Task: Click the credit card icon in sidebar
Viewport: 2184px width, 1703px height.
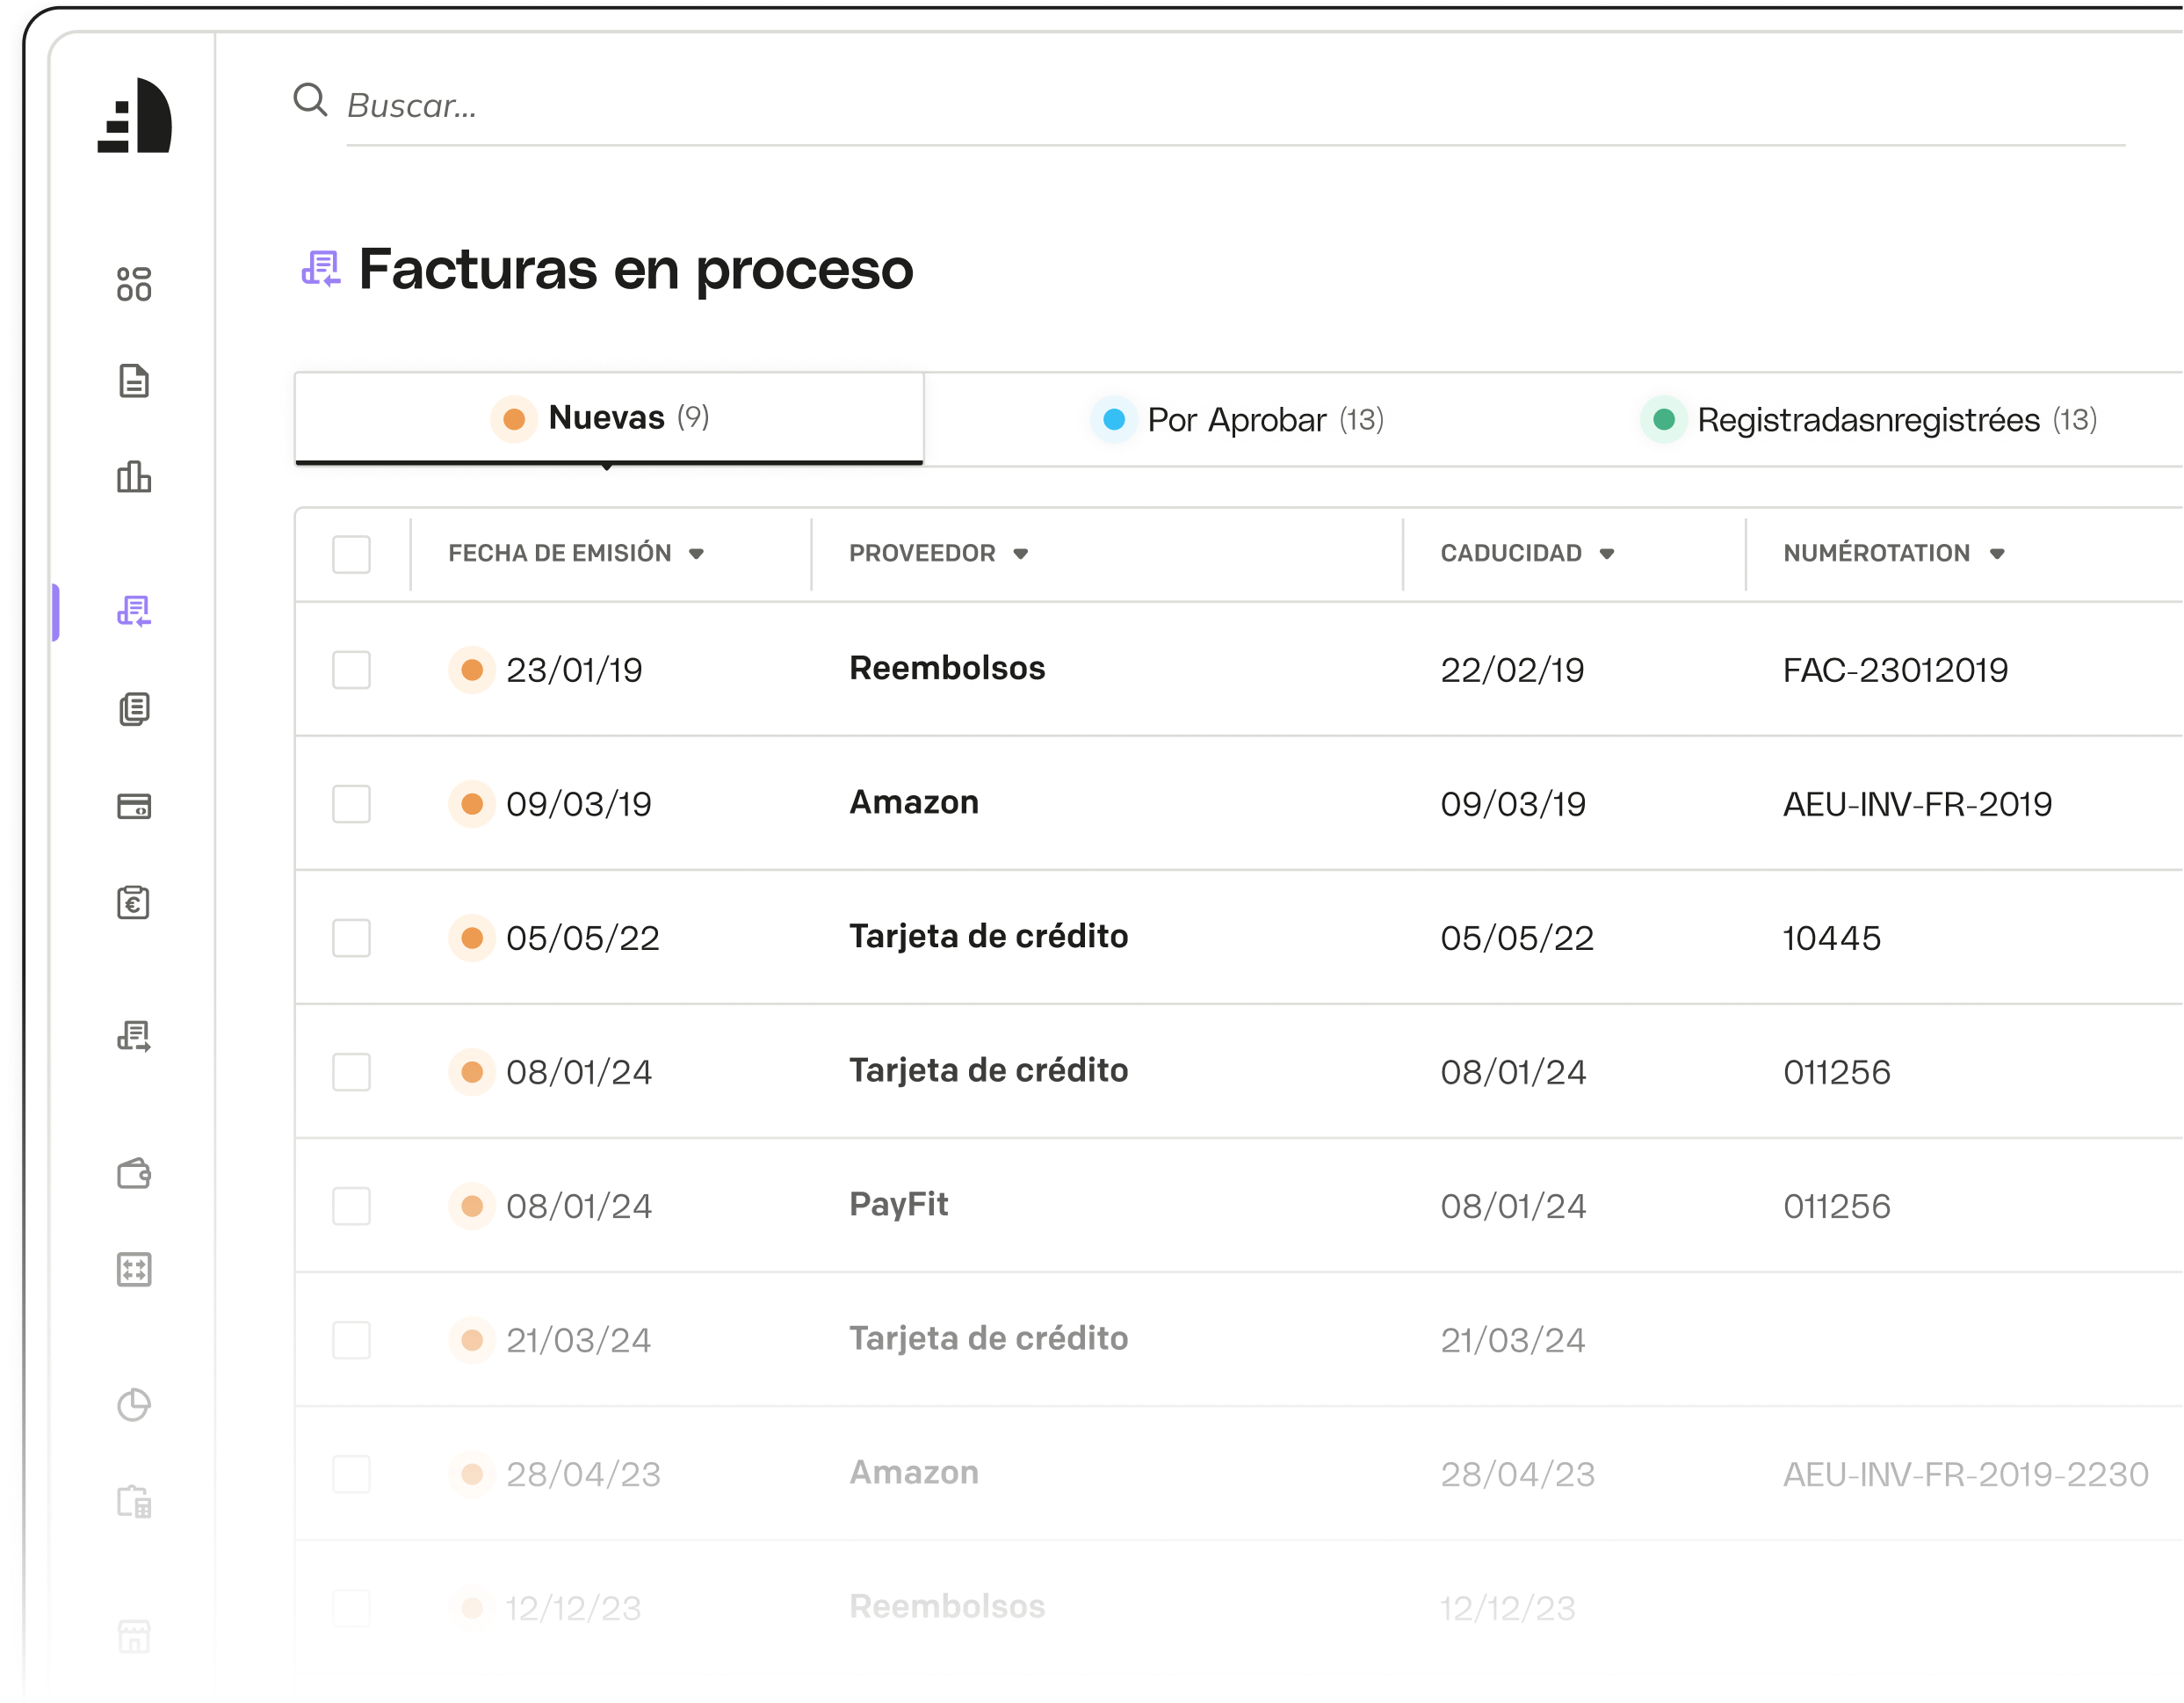Action: click(x=134, y=806)
